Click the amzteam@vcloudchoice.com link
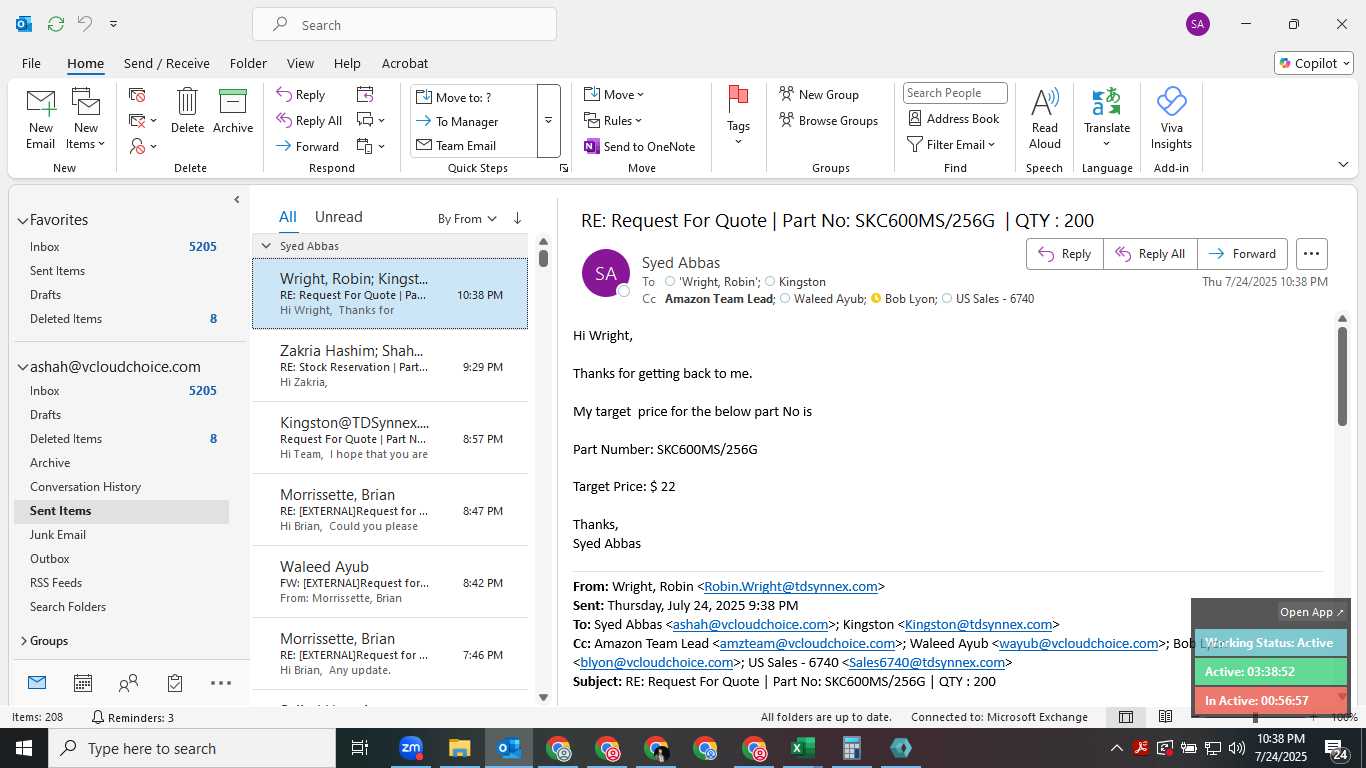 click(806, 644)
